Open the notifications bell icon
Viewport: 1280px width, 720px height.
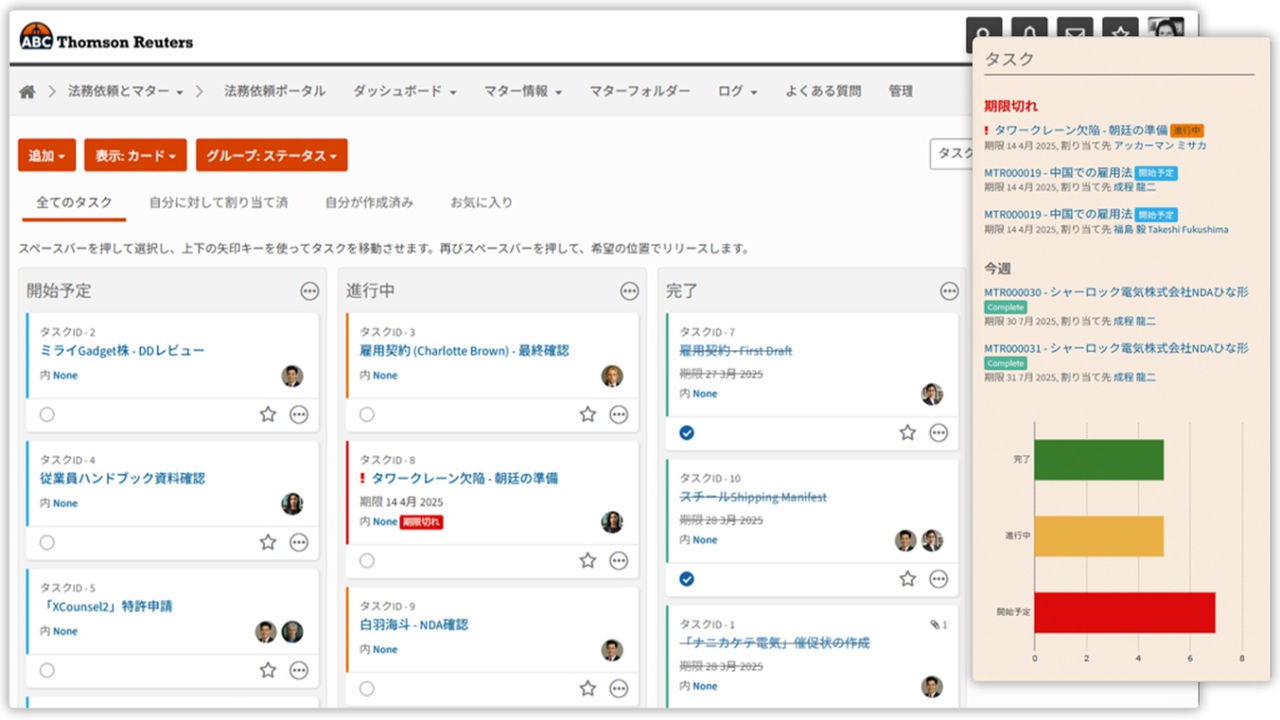point(1030,31)
